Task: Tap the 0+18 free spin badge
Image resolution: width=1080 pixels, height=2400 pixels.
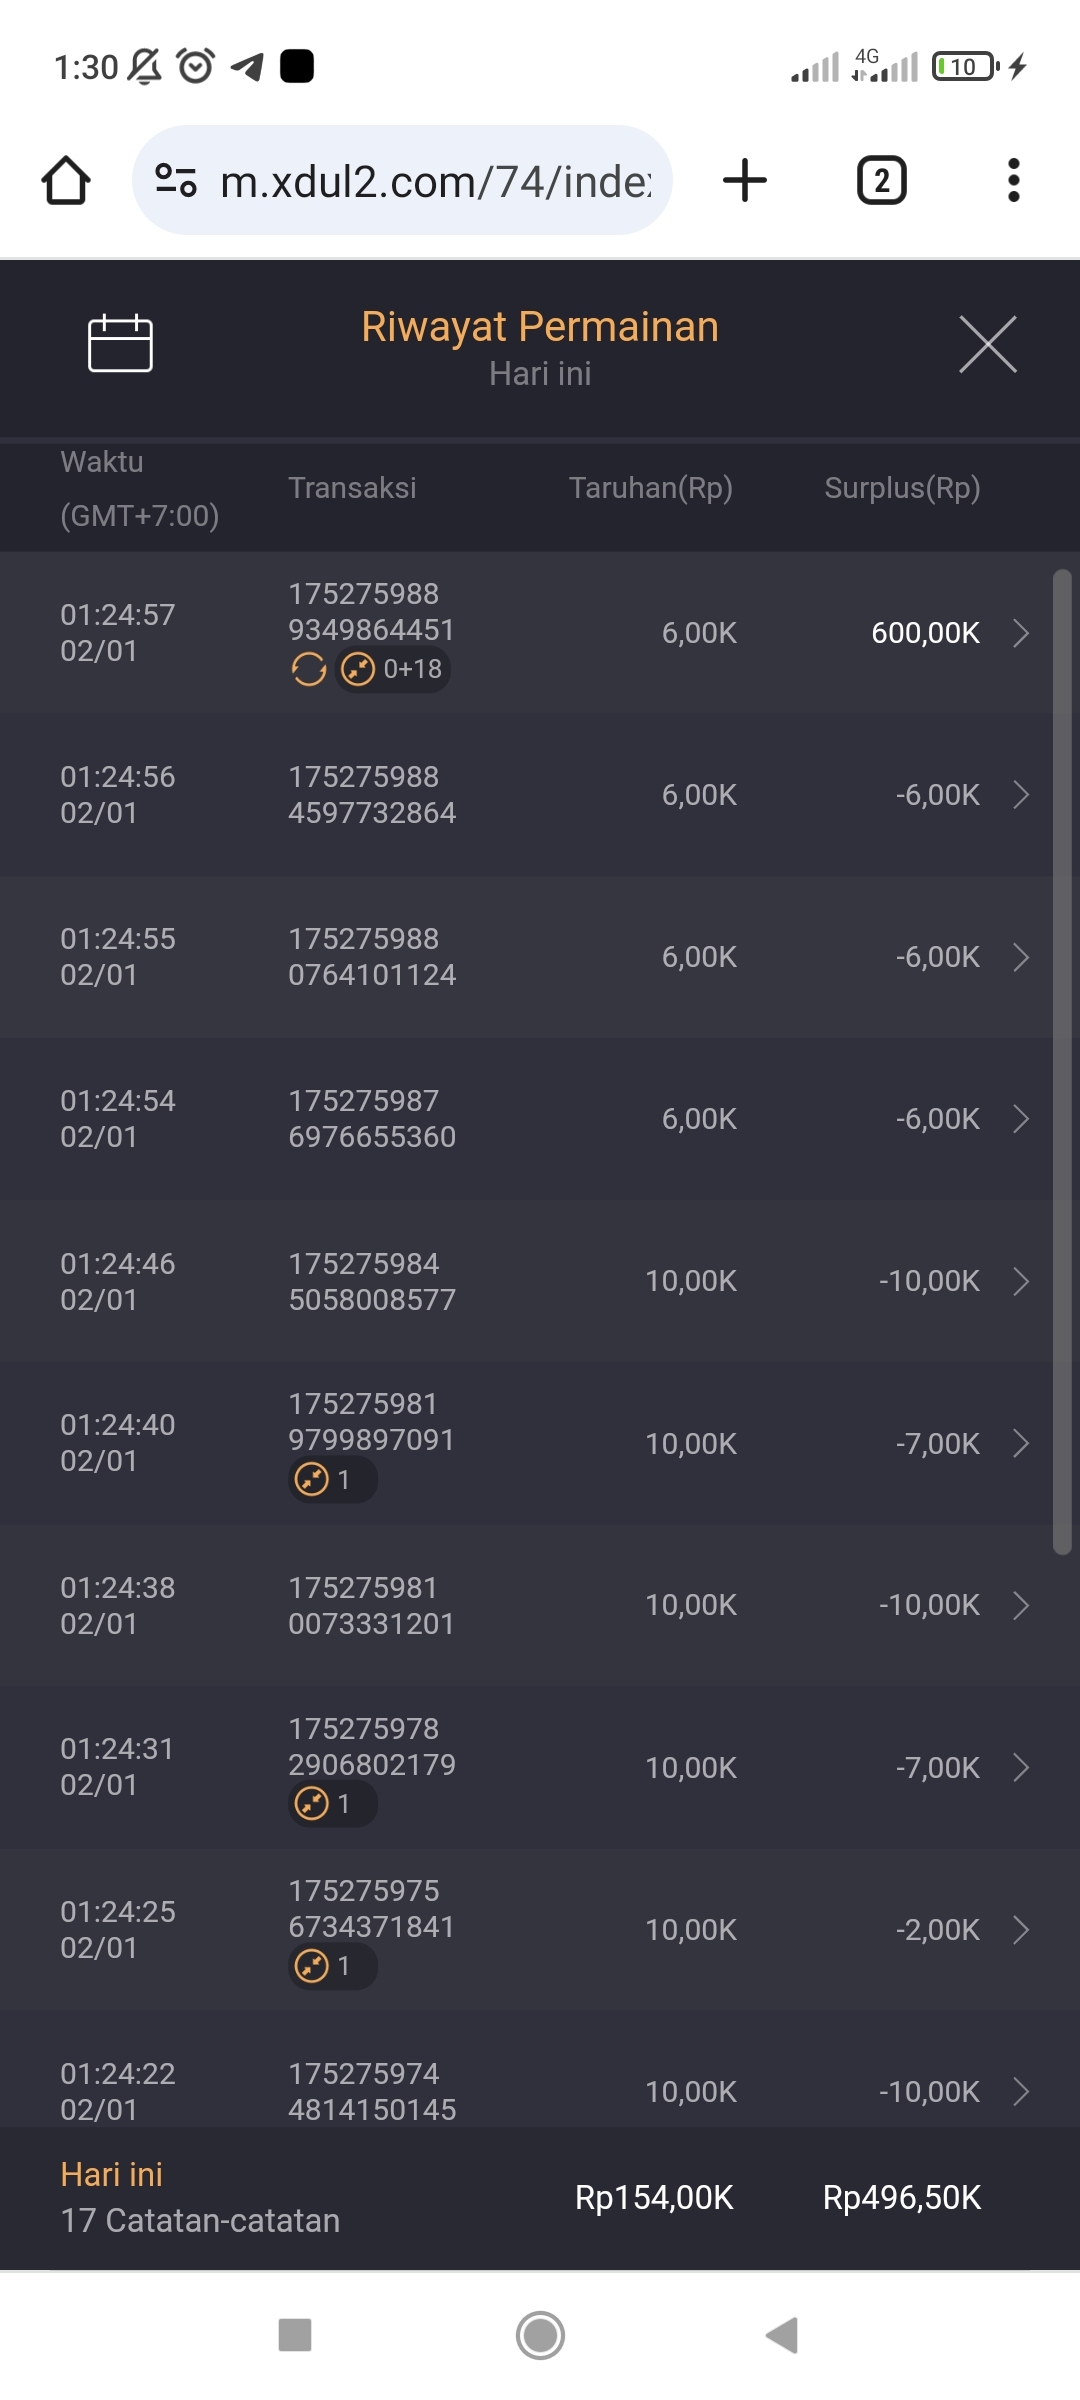Action: point(394,669)
